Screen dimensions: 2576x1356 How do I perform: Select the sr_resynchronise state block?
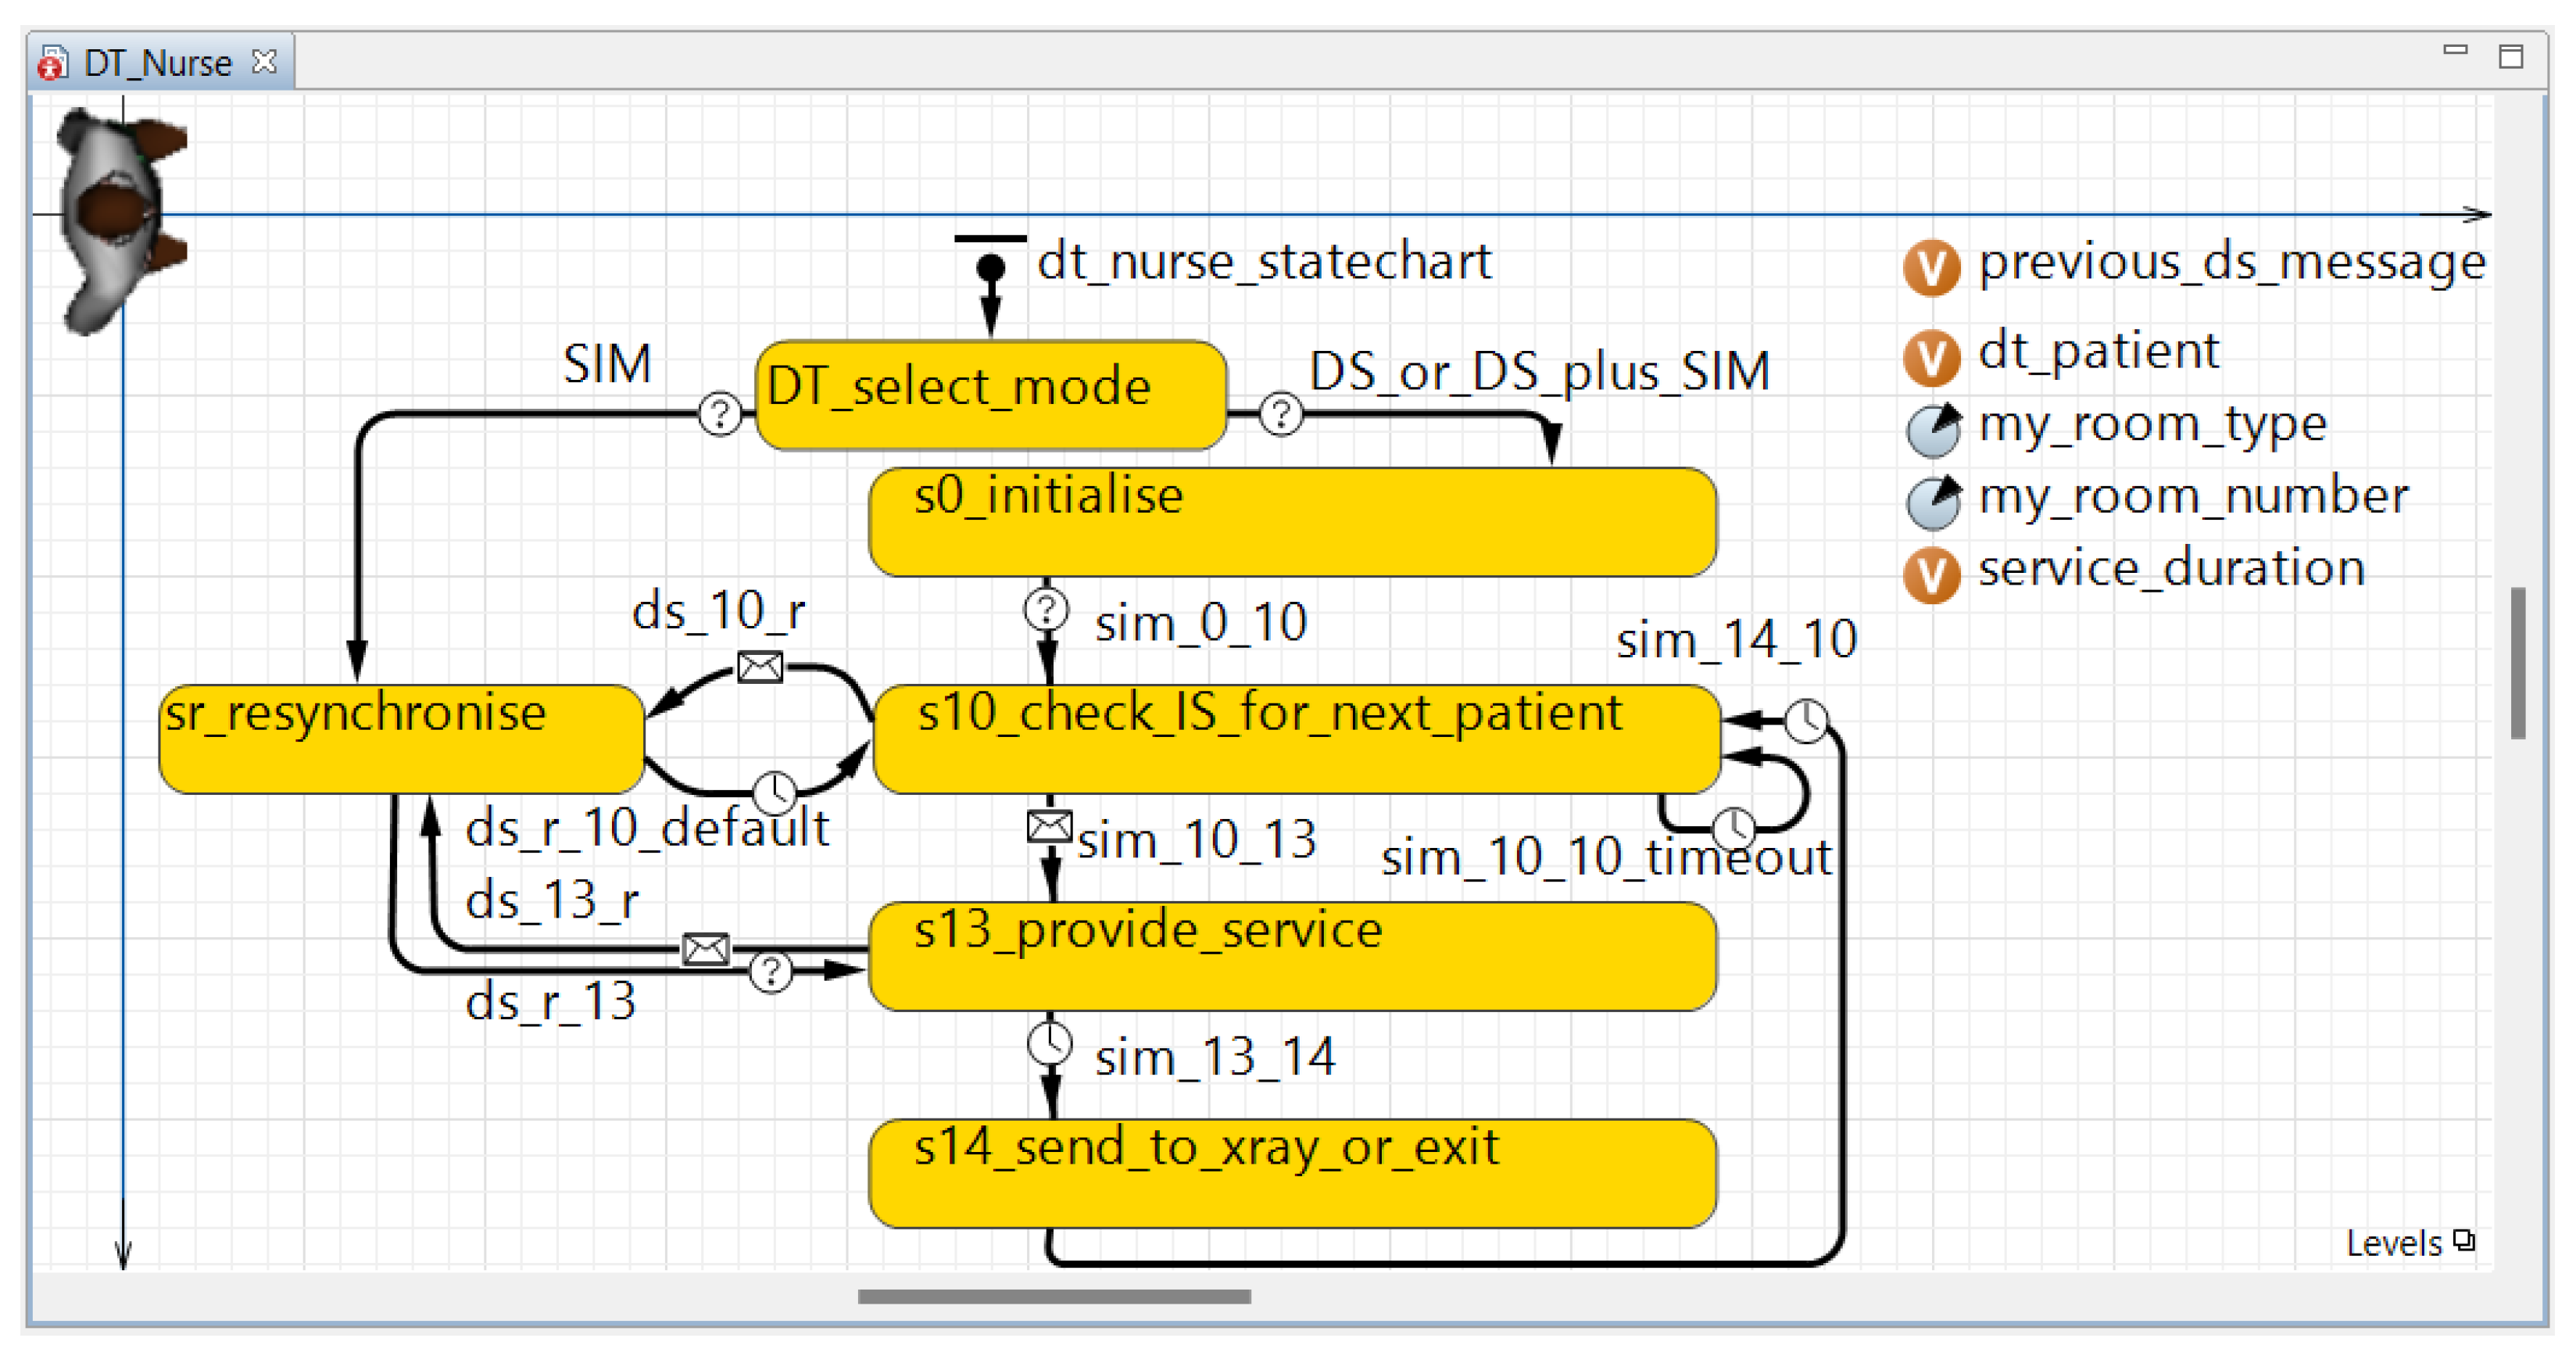[400, 739]
